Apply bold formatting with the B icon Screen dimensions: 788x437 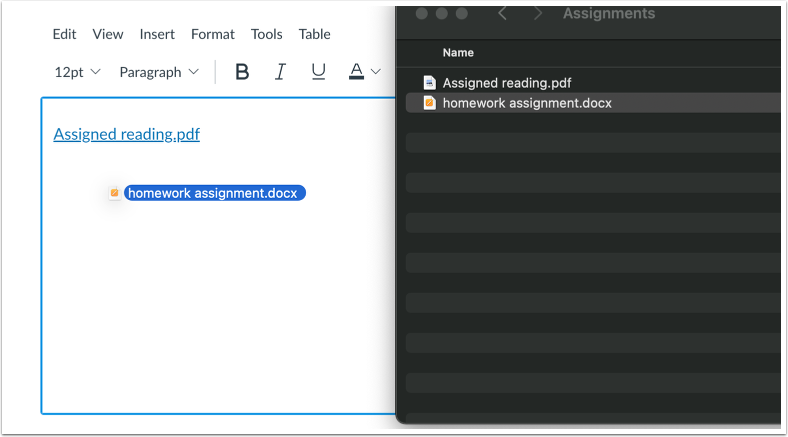242,72
